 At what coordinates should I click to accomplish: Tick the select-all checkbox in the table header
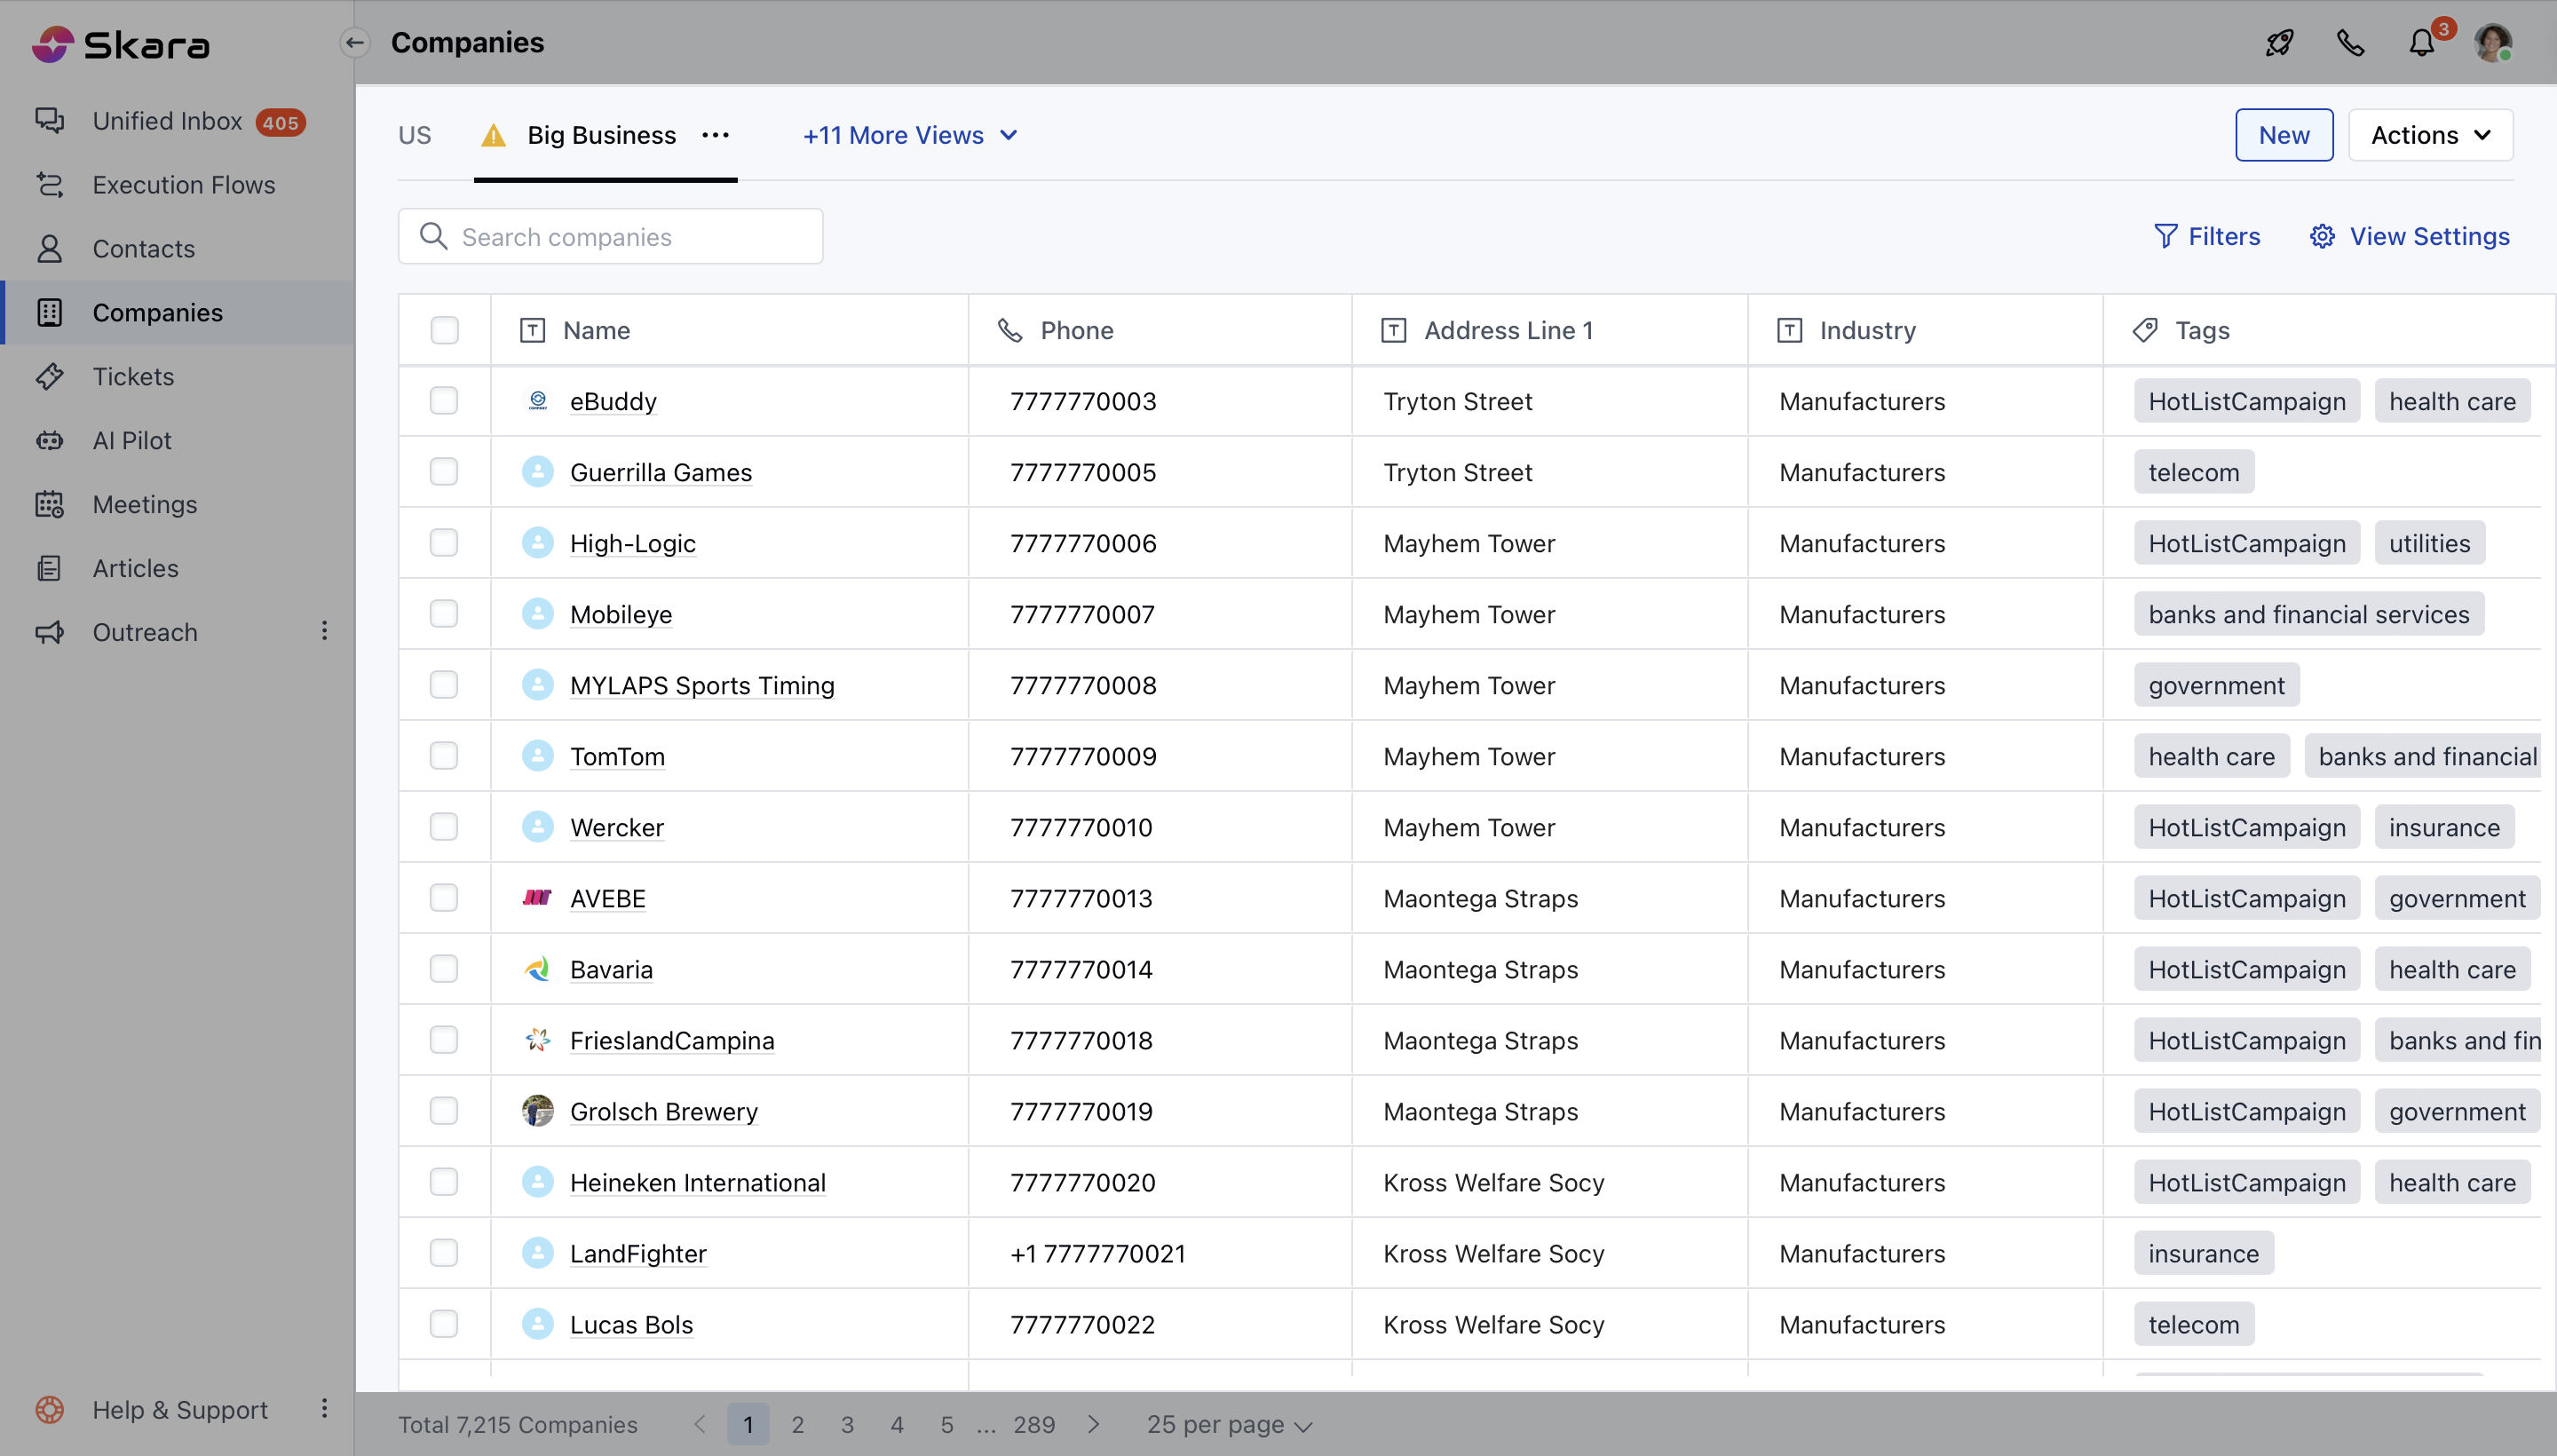coord(444,330)
